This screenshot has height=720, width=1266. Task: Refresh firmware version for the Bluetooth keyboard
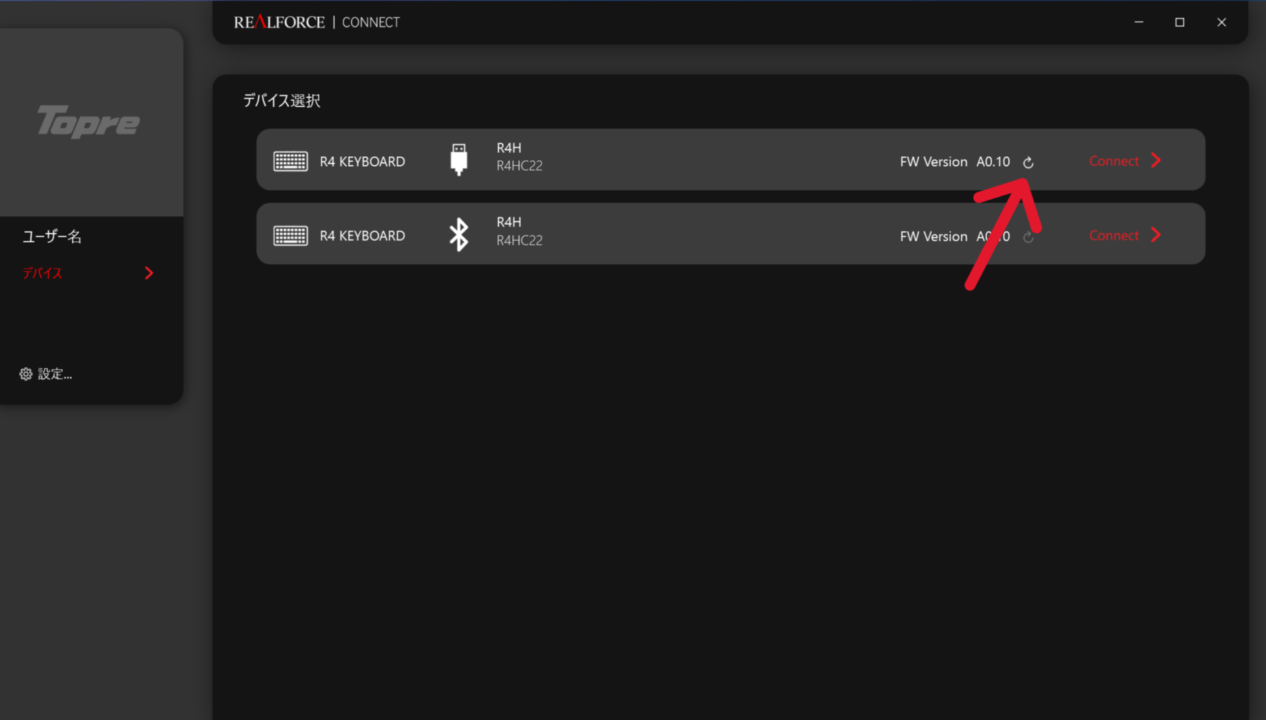1028,237
